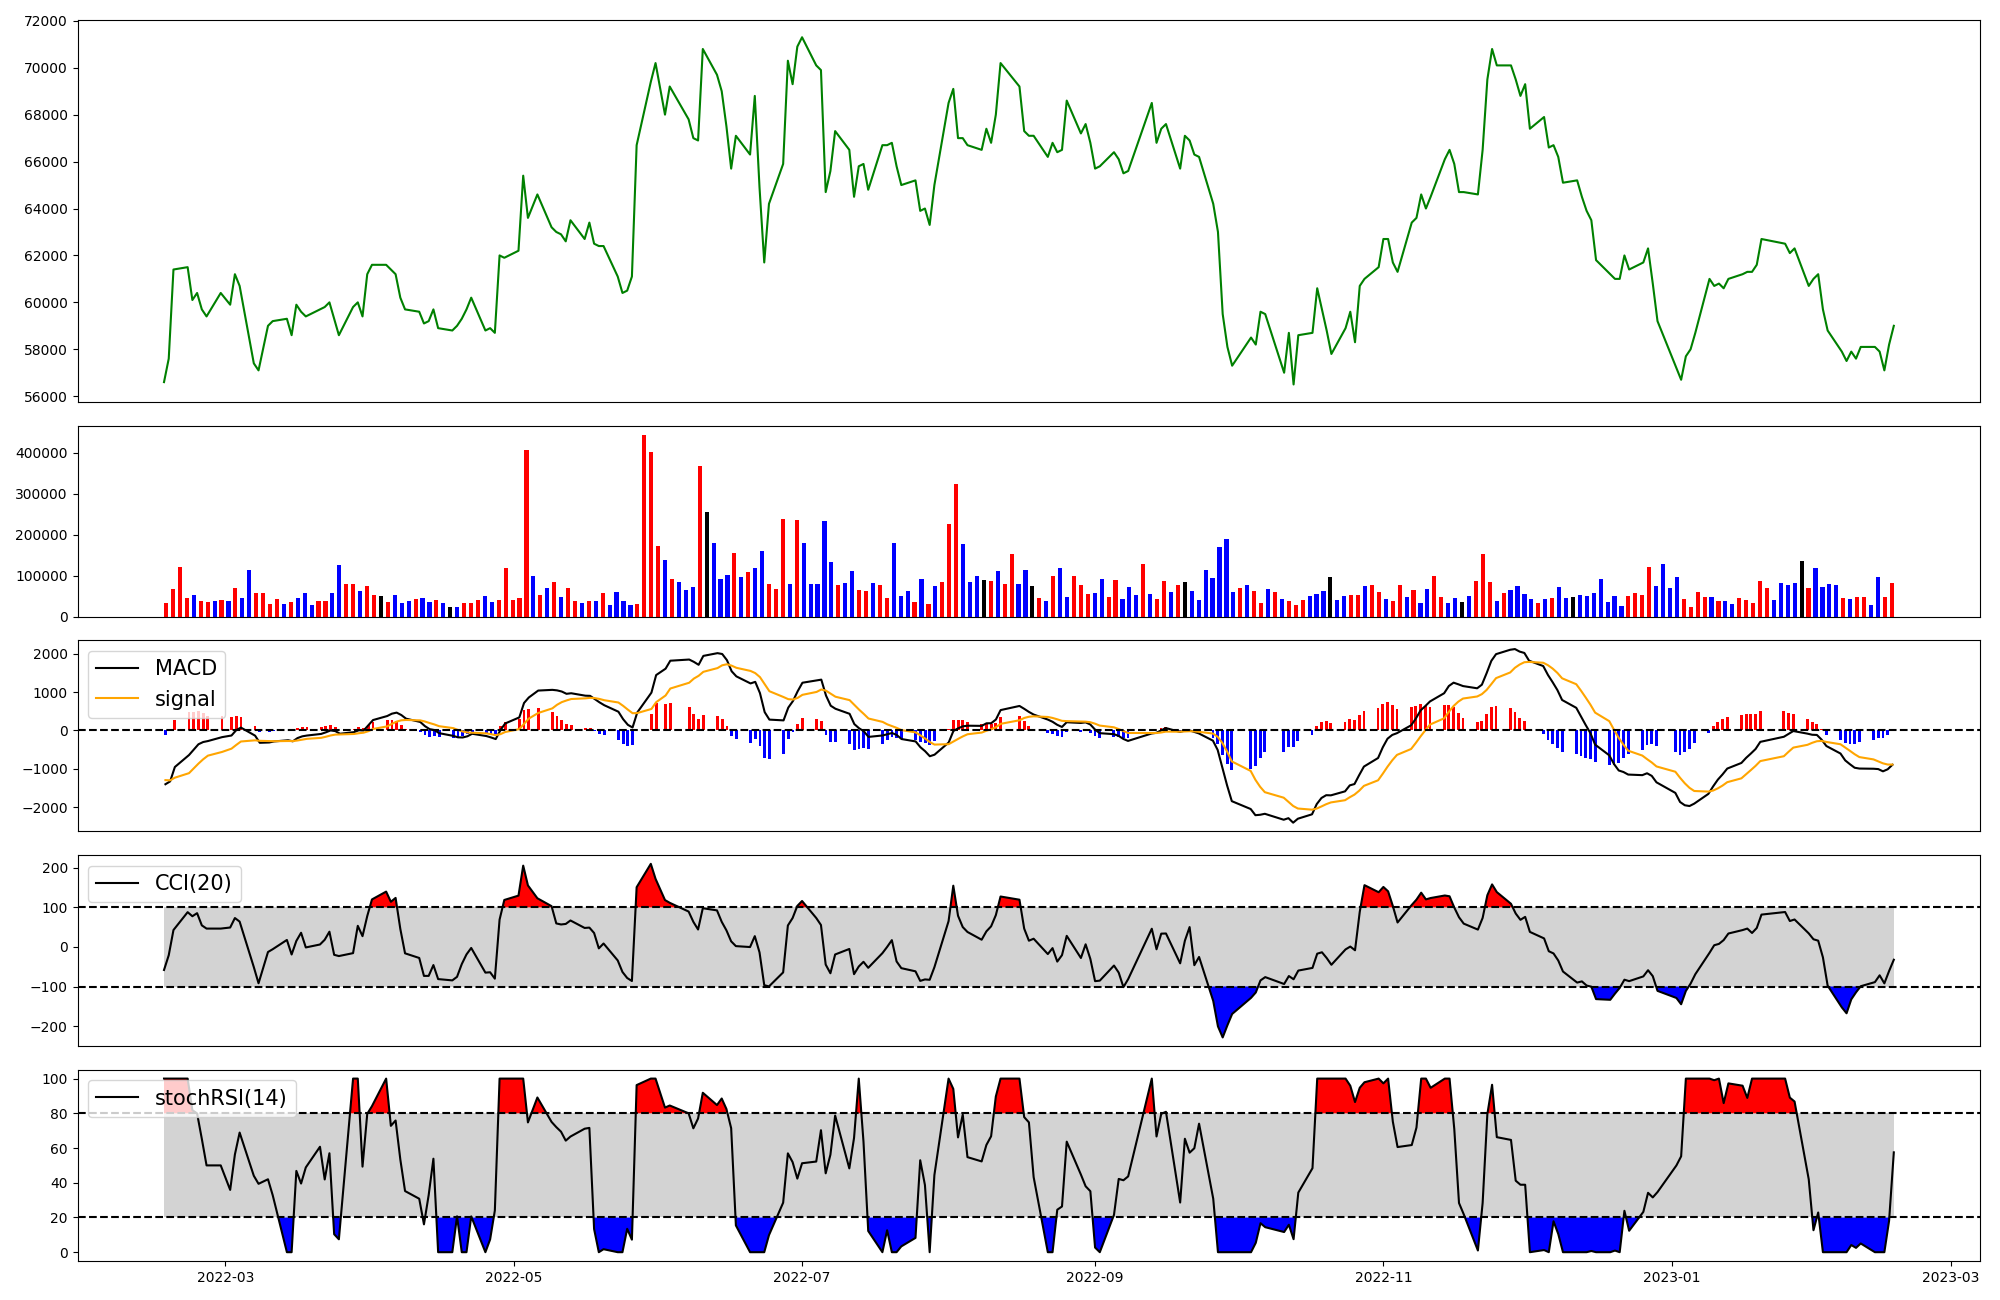Click the 400000 volume axis tick label
The height and width of the screenshot is (1300, 2000).
[x=40, y=453]
